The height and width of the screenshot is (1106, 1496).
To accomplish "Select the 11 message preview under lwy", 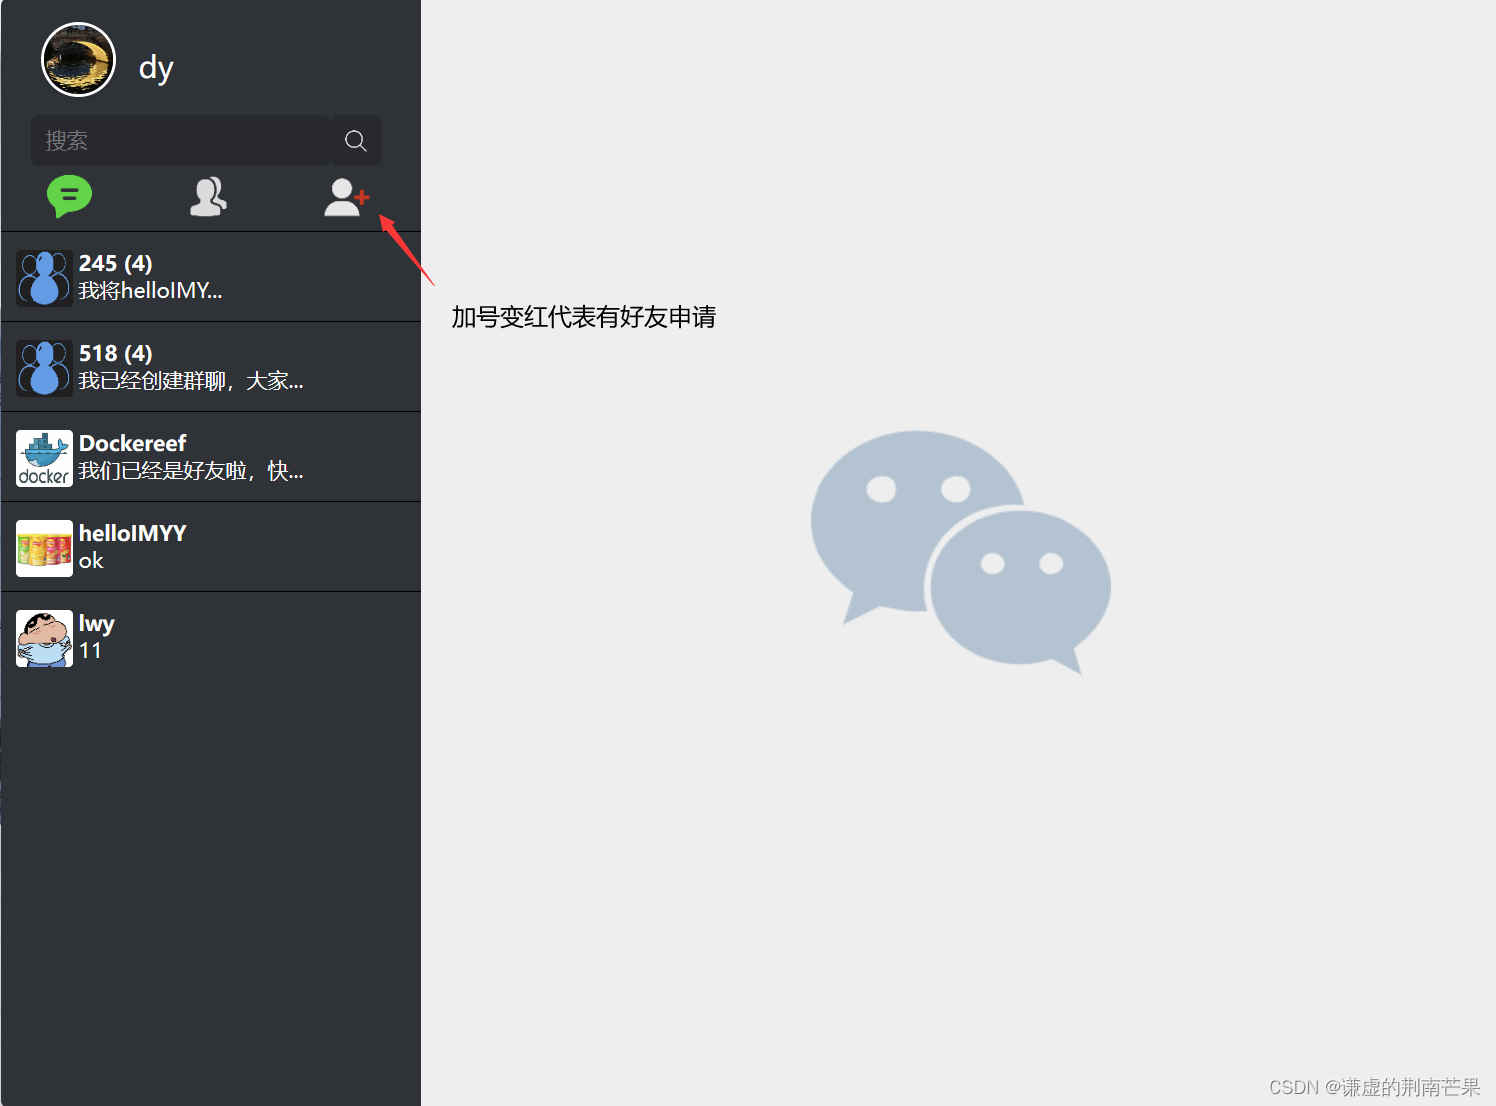I will [90, 651].
